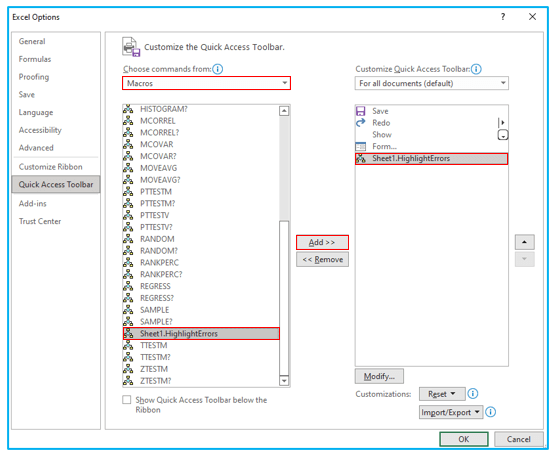This screenshot has width=556, height=457.
Task: Click the Form... command icon
Action: [x=361, y=146]
